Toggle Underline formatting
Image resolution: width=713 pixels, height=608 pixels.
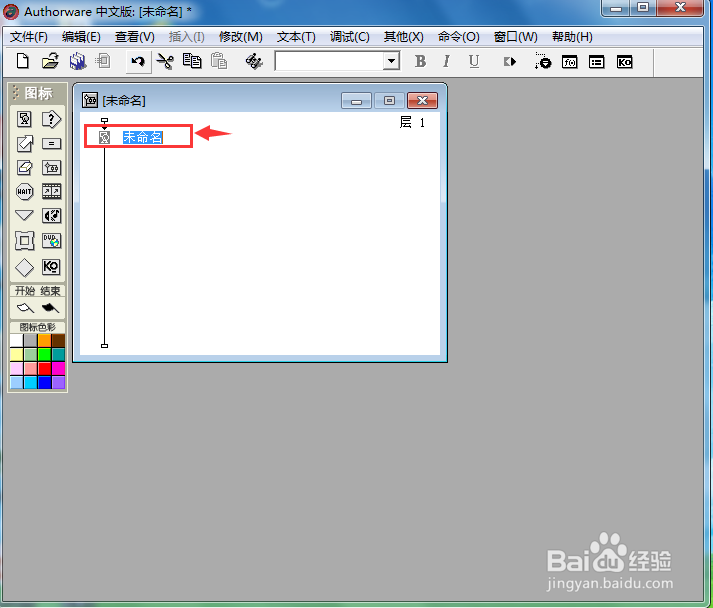point(474,61)
